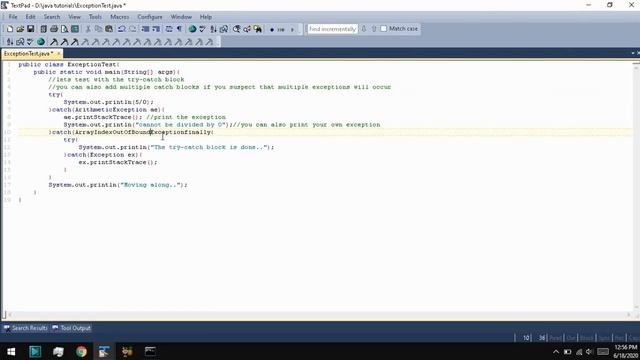Click the "public class ExceptionTest" line
Image resolution: width=640 pixels, height=360 pixels.
tap(69, 64)
